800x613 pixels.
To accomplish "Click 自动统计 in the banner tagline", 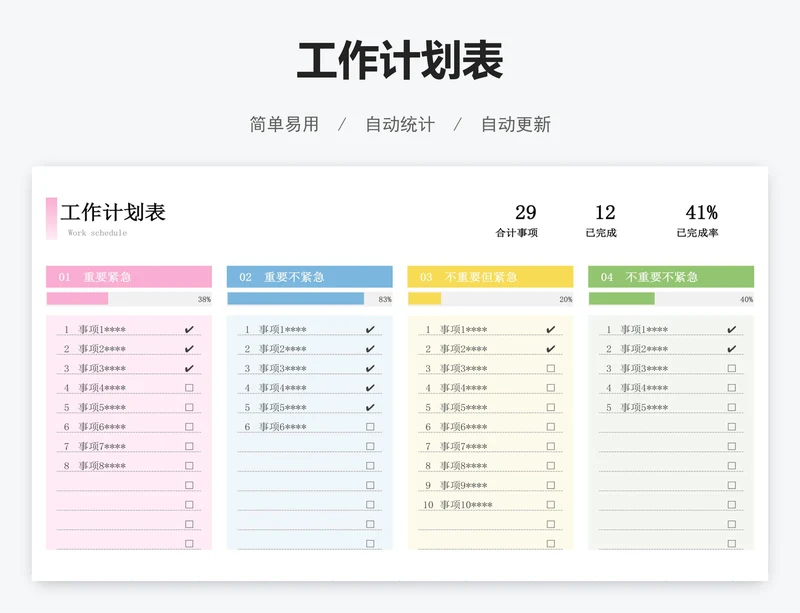I will tap(400, 125).
